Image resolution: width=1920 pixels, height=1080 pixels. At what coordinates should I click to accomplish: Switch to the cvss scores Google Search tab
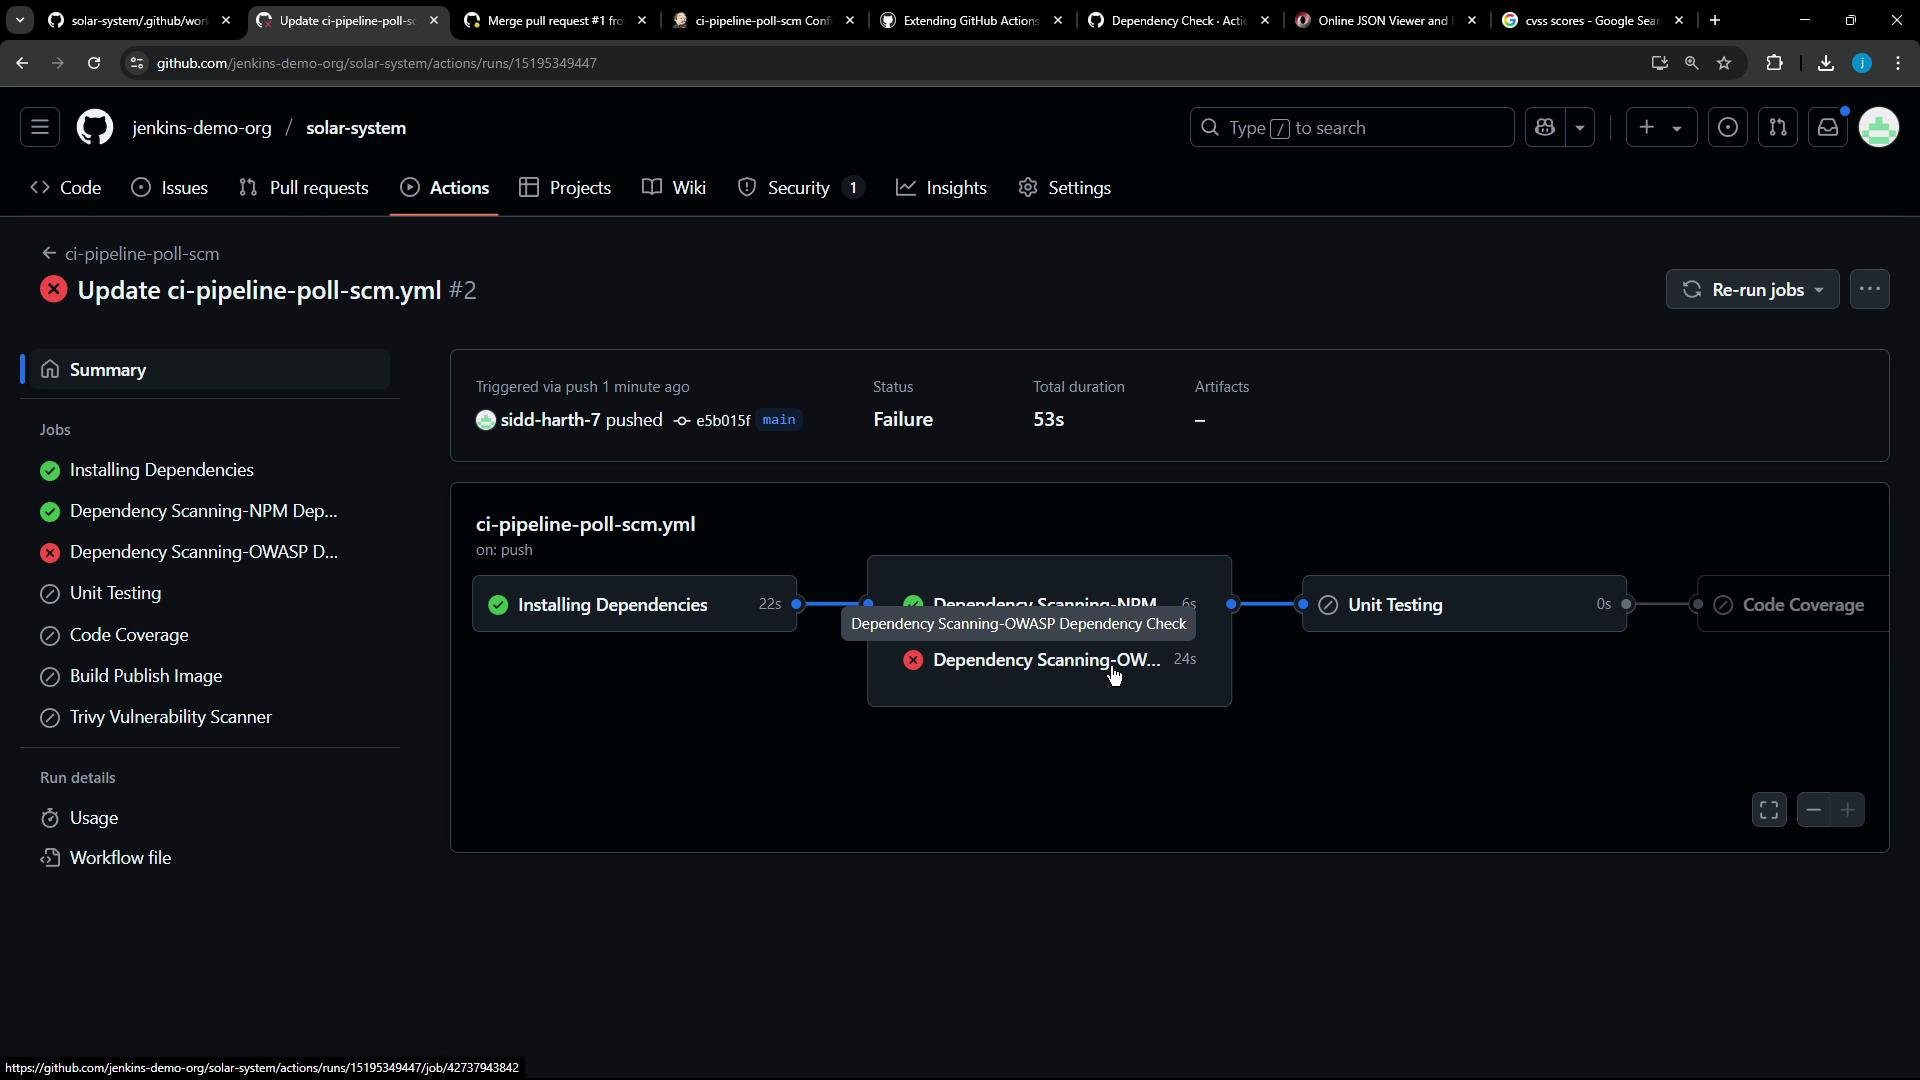(x=1595, y=20)
